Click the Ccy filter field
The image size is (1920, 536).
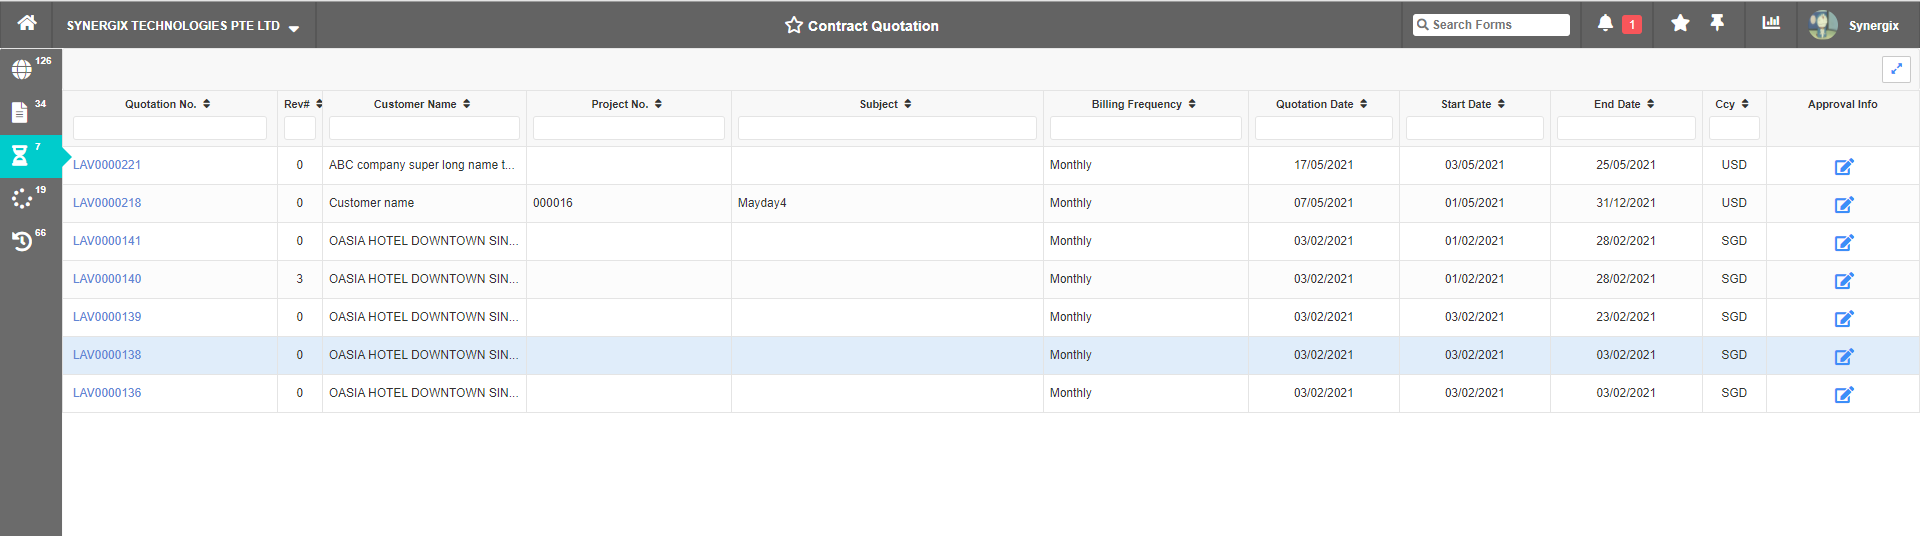point(1734,128)
